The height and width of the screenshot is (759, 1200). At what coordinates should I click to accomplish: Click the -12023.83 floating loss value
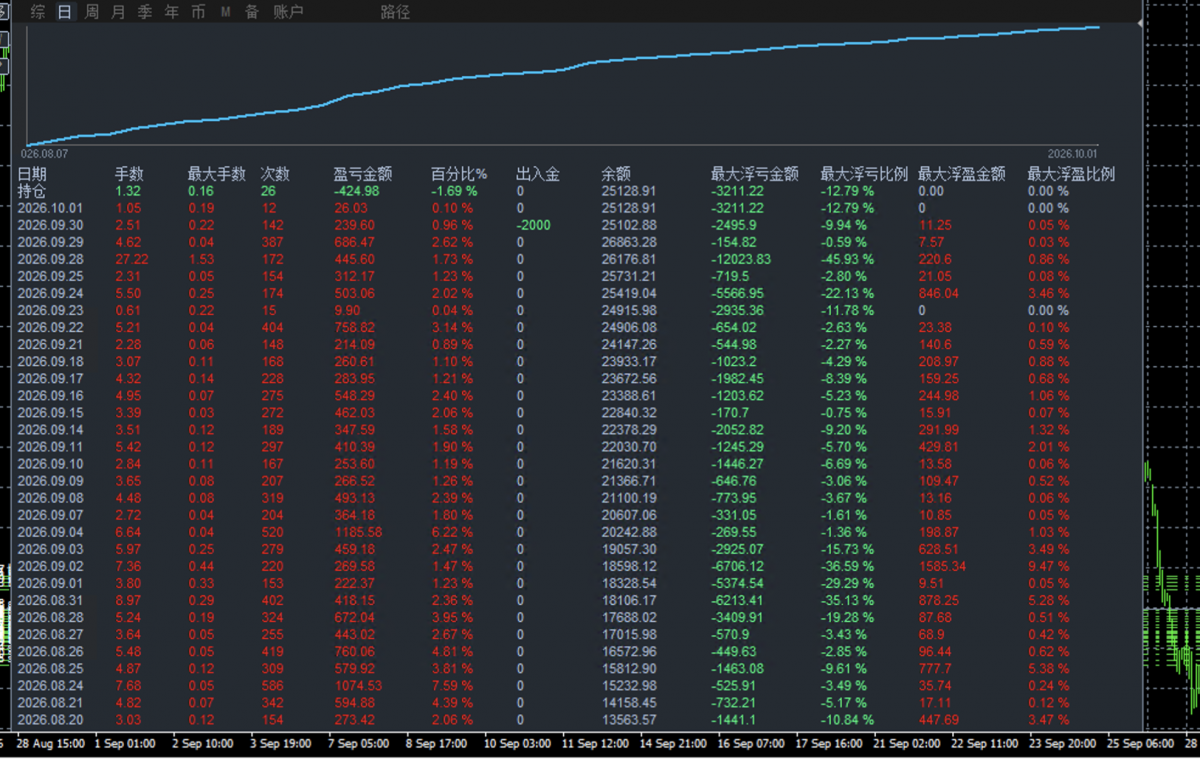(741, 259)
